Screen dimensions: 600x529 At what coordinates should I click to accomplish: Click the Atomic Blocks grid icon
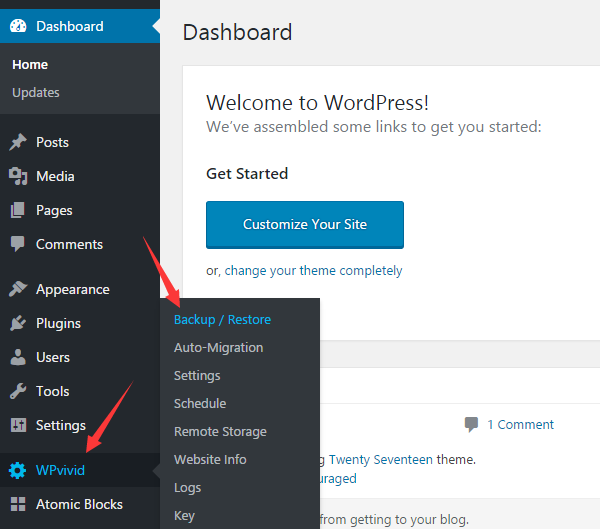pyautogui.click(x=18, y=504)
